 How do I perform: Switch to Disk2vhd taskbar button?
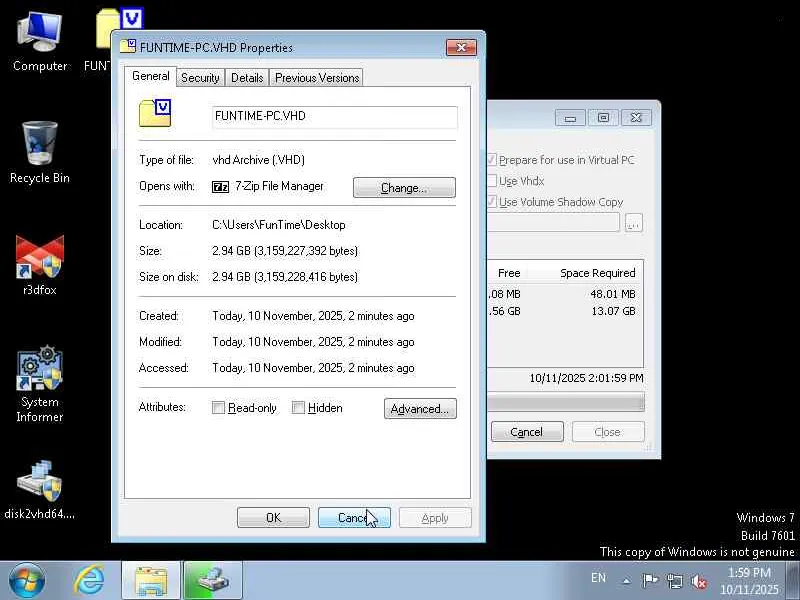213,581
